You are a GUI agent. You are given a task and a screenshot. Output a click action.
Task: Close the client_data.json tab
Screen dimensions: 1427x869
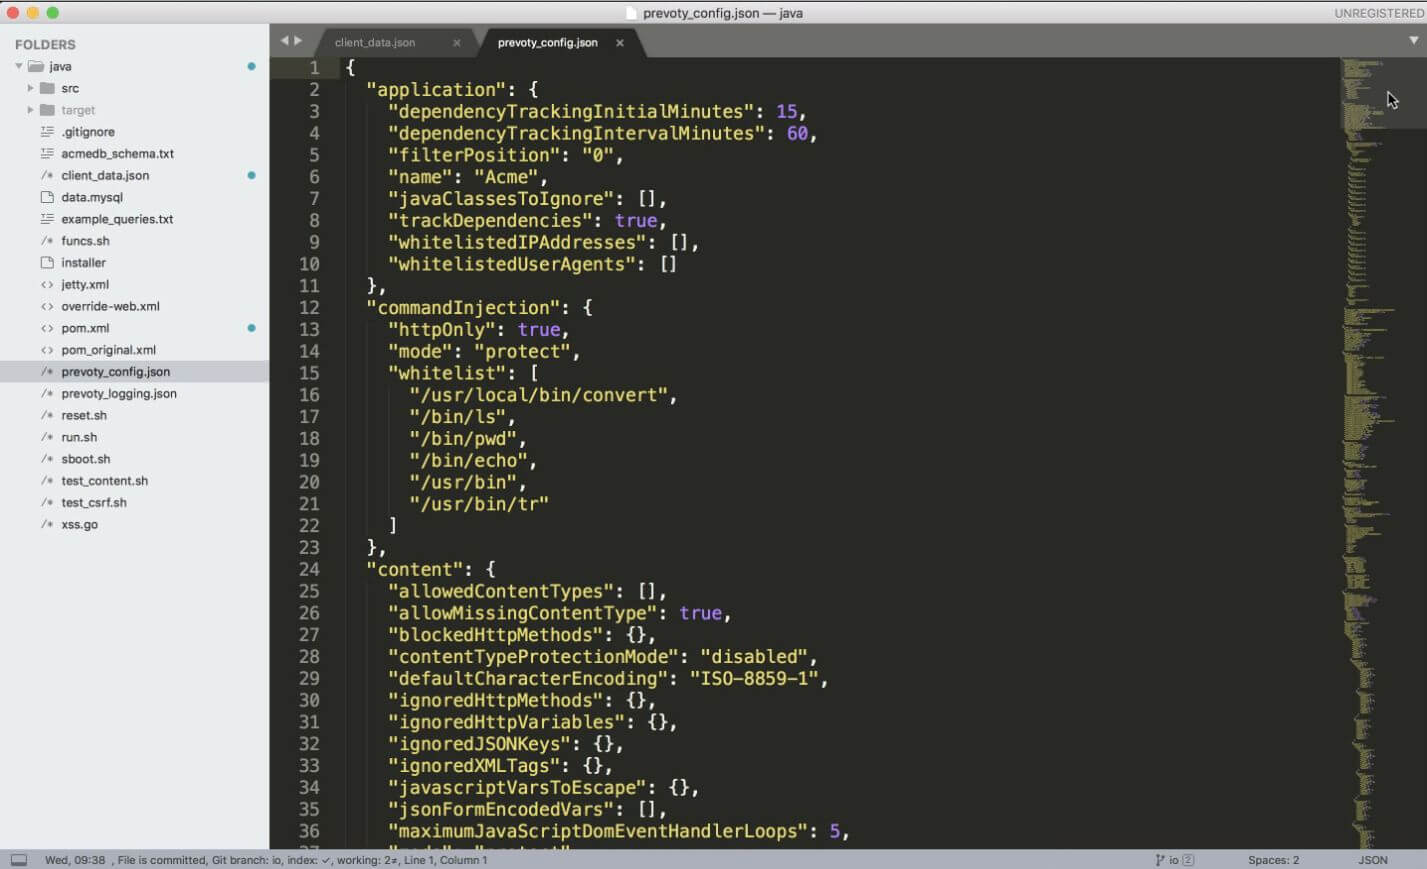(457, 43)
